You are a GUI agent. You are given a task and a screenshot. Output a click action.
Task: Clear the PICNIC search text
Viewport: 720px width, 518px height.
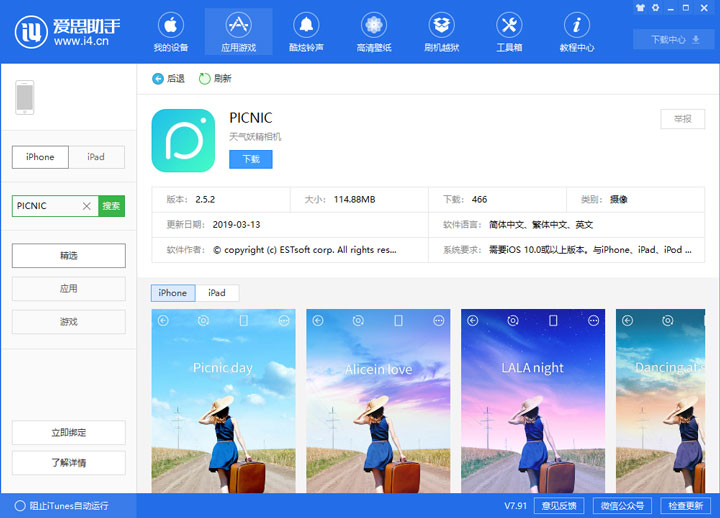click(x=86, y=206)
